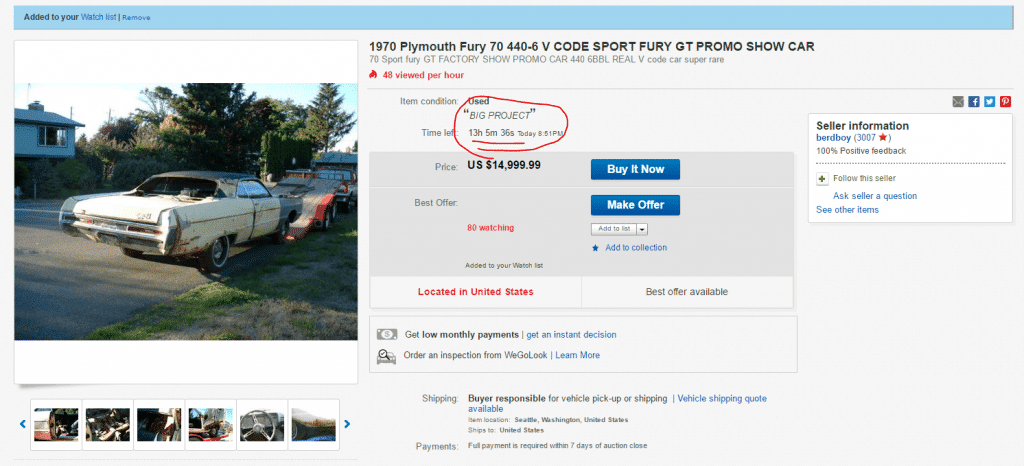Click get an instant decision link
Image resolution: width=1024 pixels, height=466 pixels.
(x=571, y=334)
